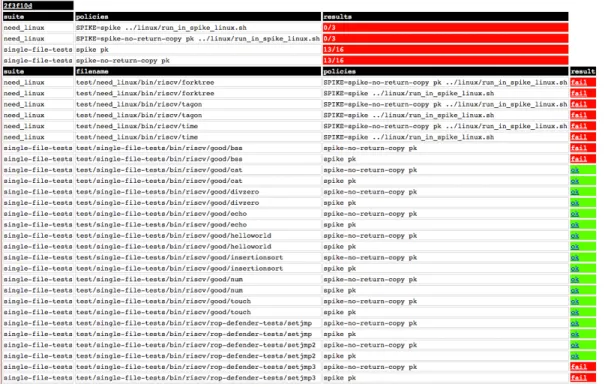Select the filename column header

198,71
